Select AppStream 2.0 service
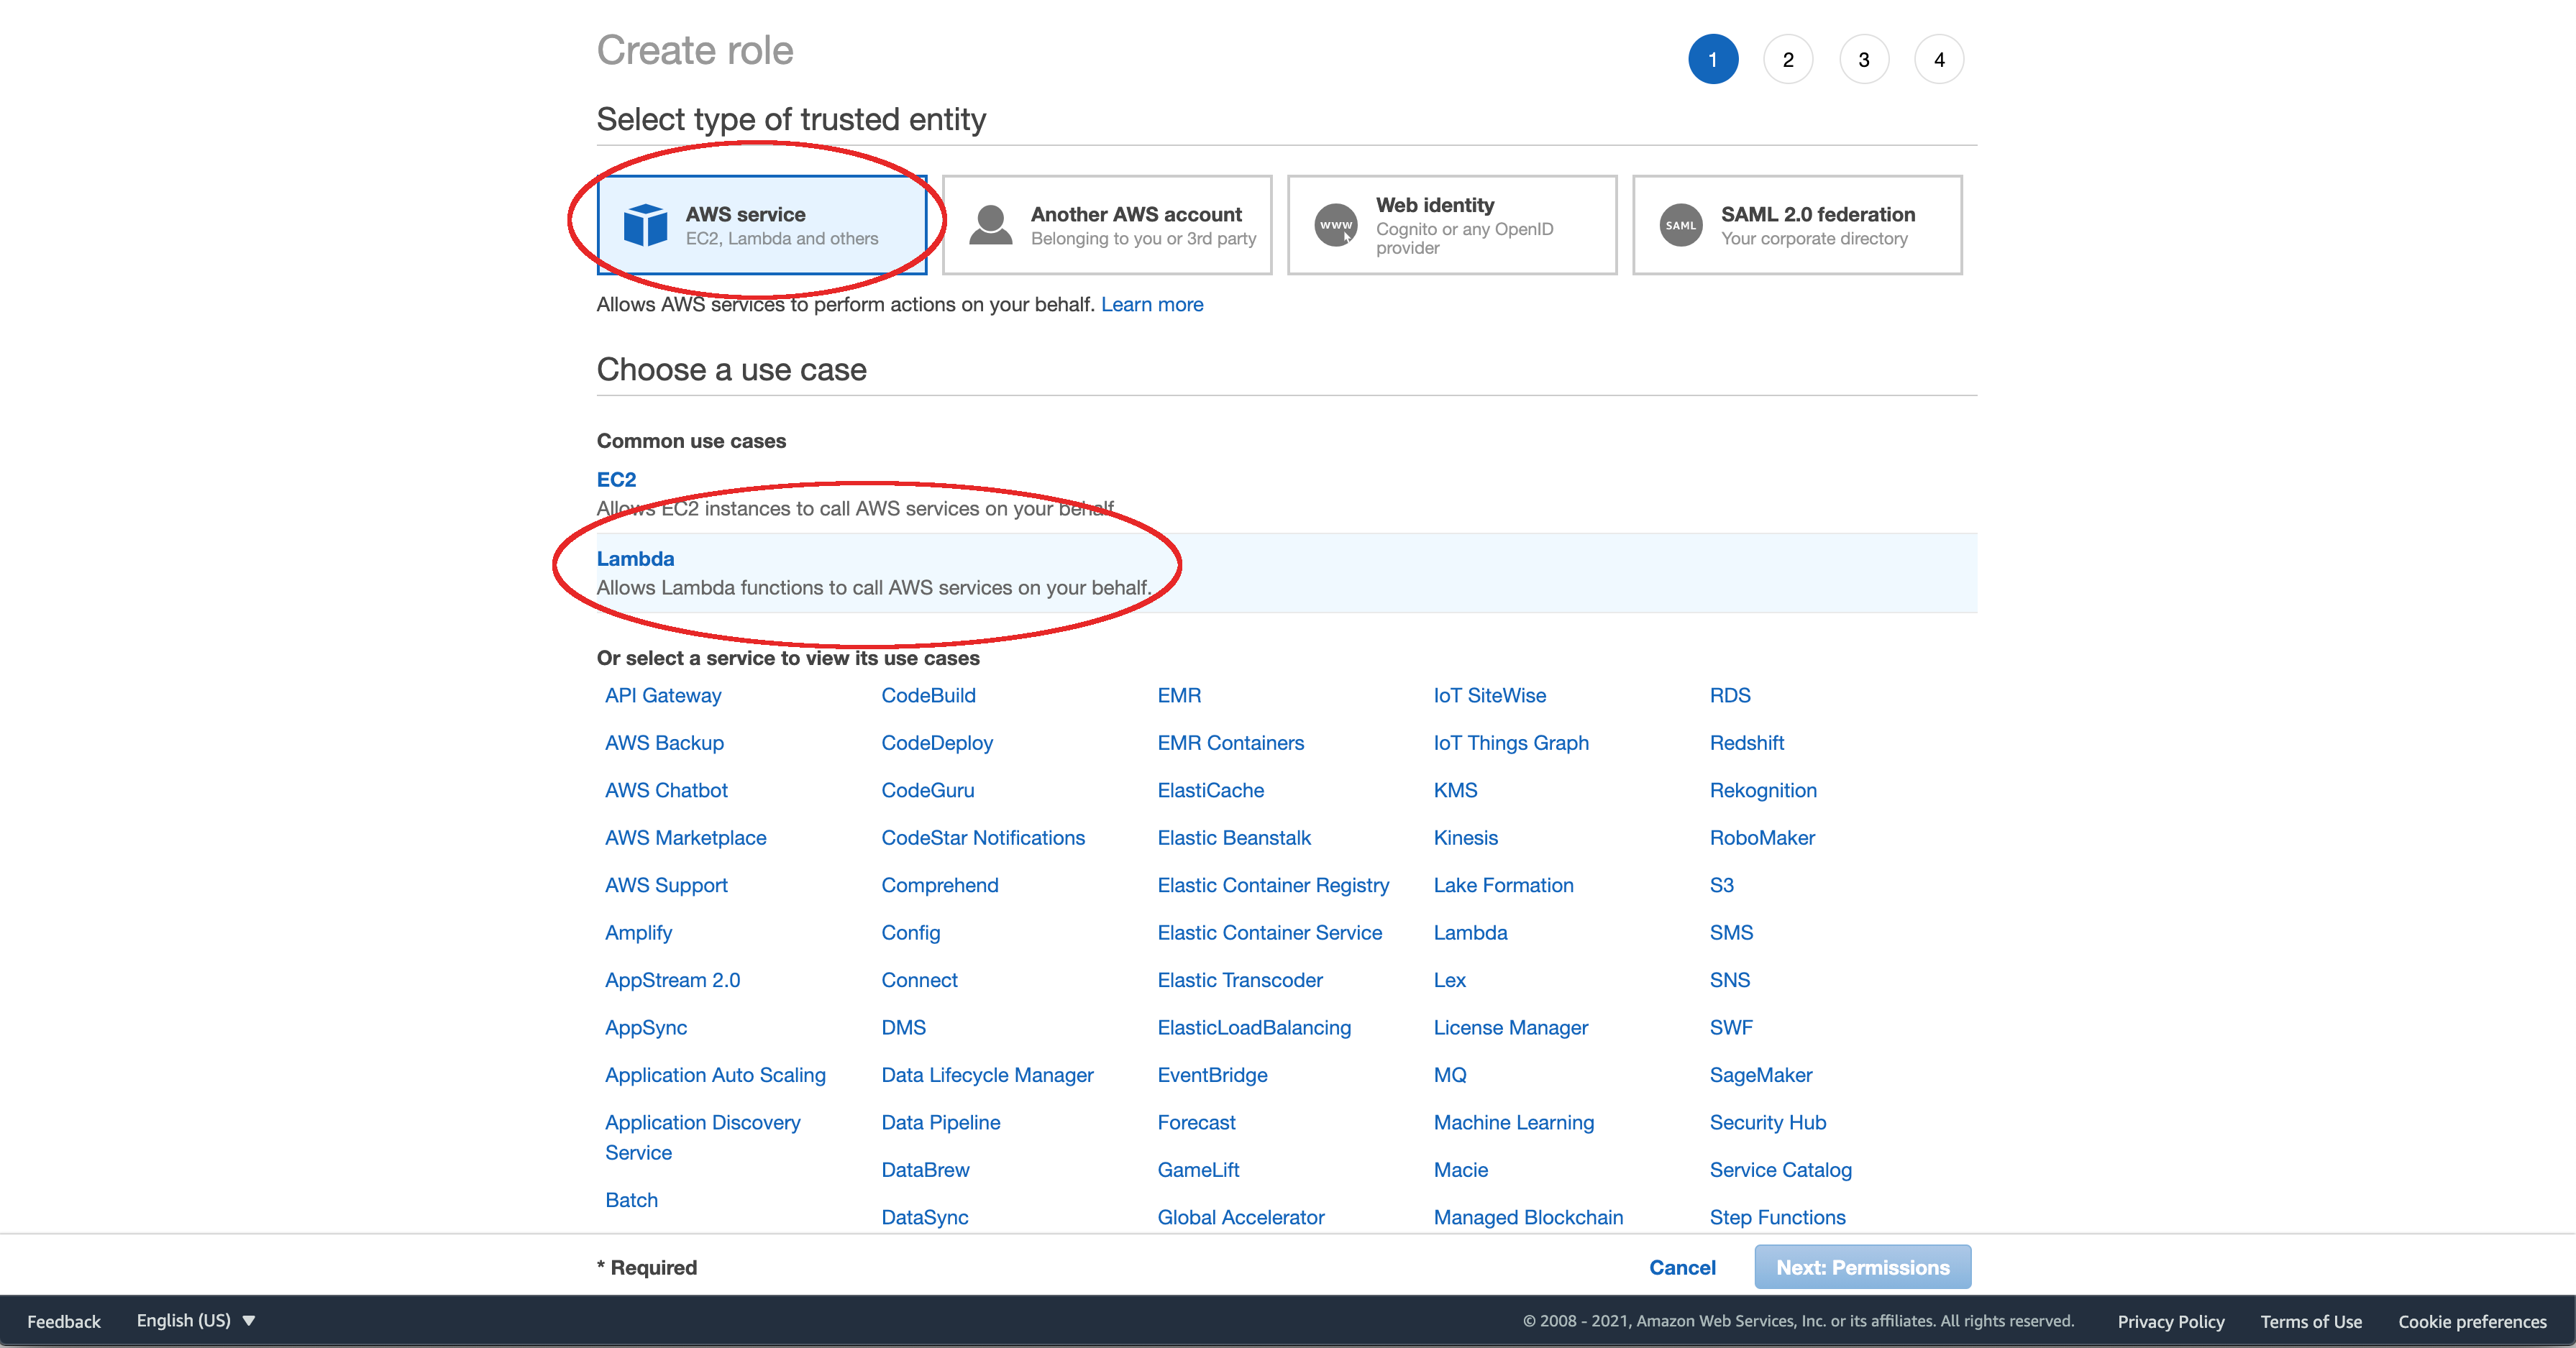The image size is (2576, 1348). [x=672, y=980]
